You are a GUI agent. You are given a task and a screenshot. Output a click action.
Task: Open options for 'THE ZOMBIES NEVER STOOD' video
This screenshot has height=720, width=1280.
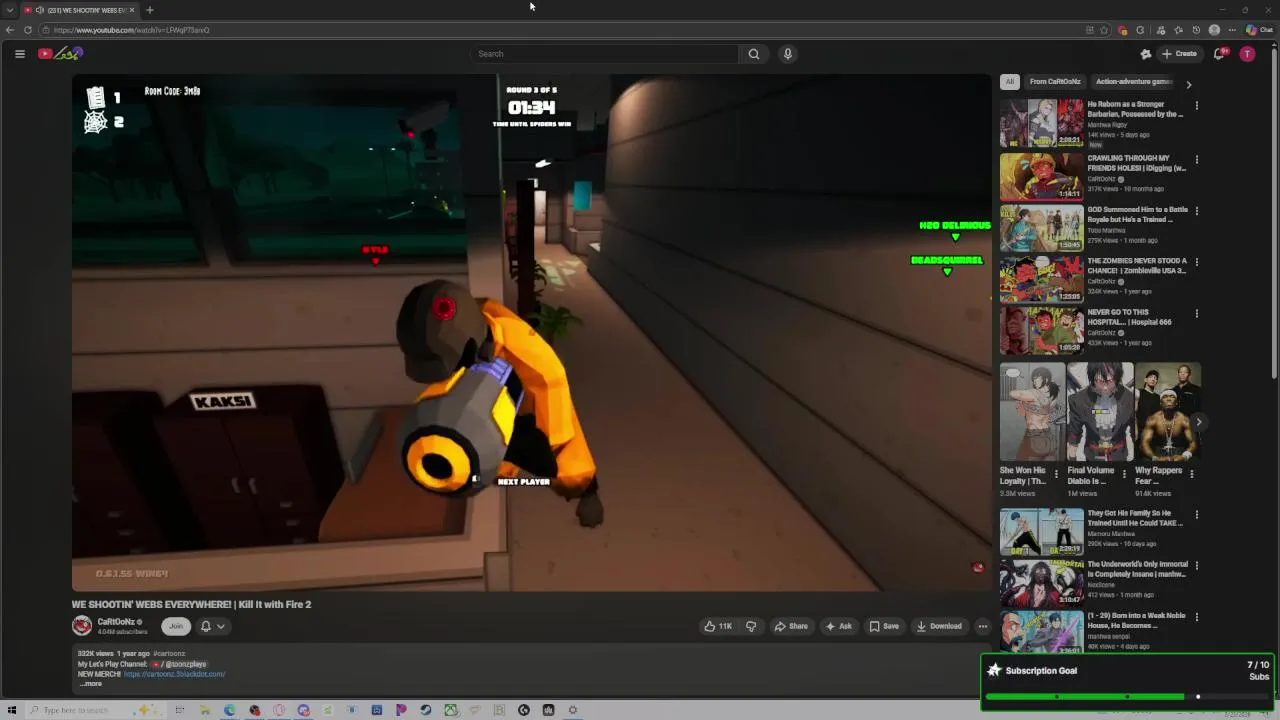(x=1196, y=262)
